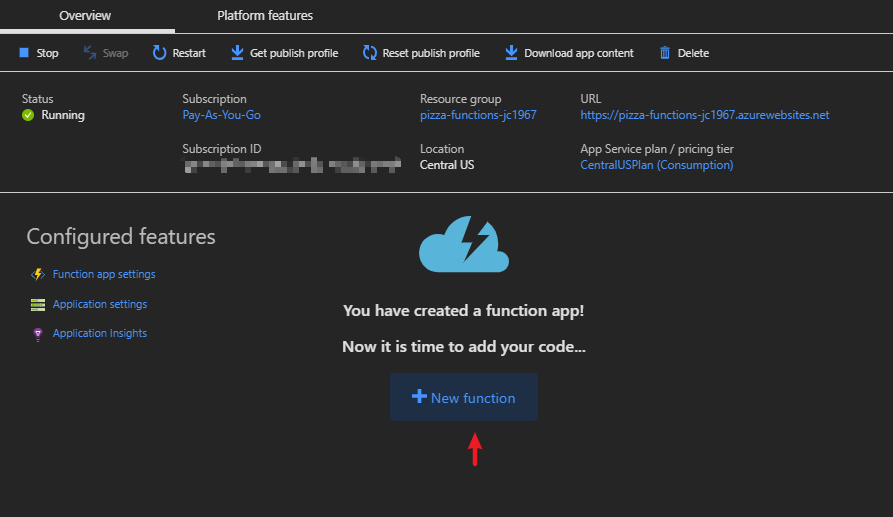Click the Location label
Viewport: 893px width, 517px height.
click(x=442, y=149)
